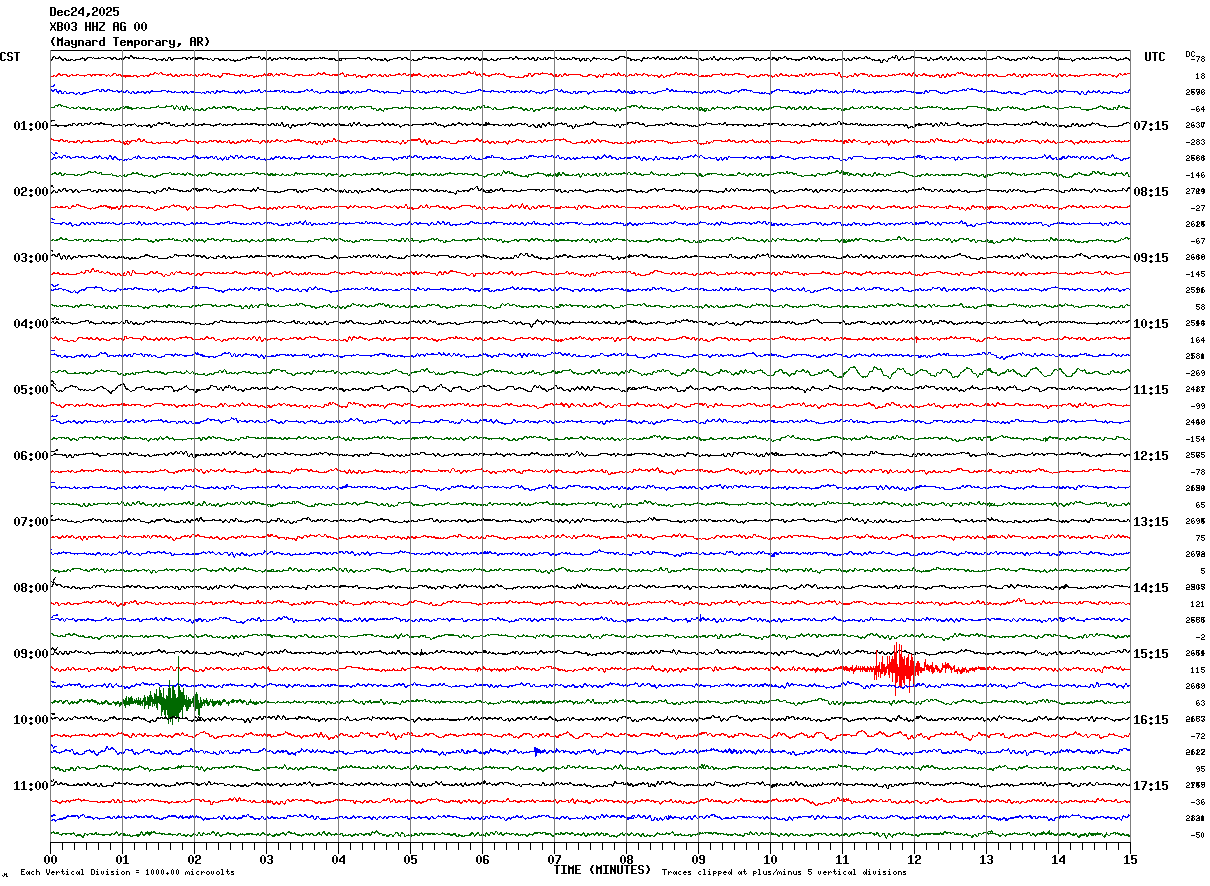
Task: Click the UTC timezone label
Action: (x=1154, y=57)
